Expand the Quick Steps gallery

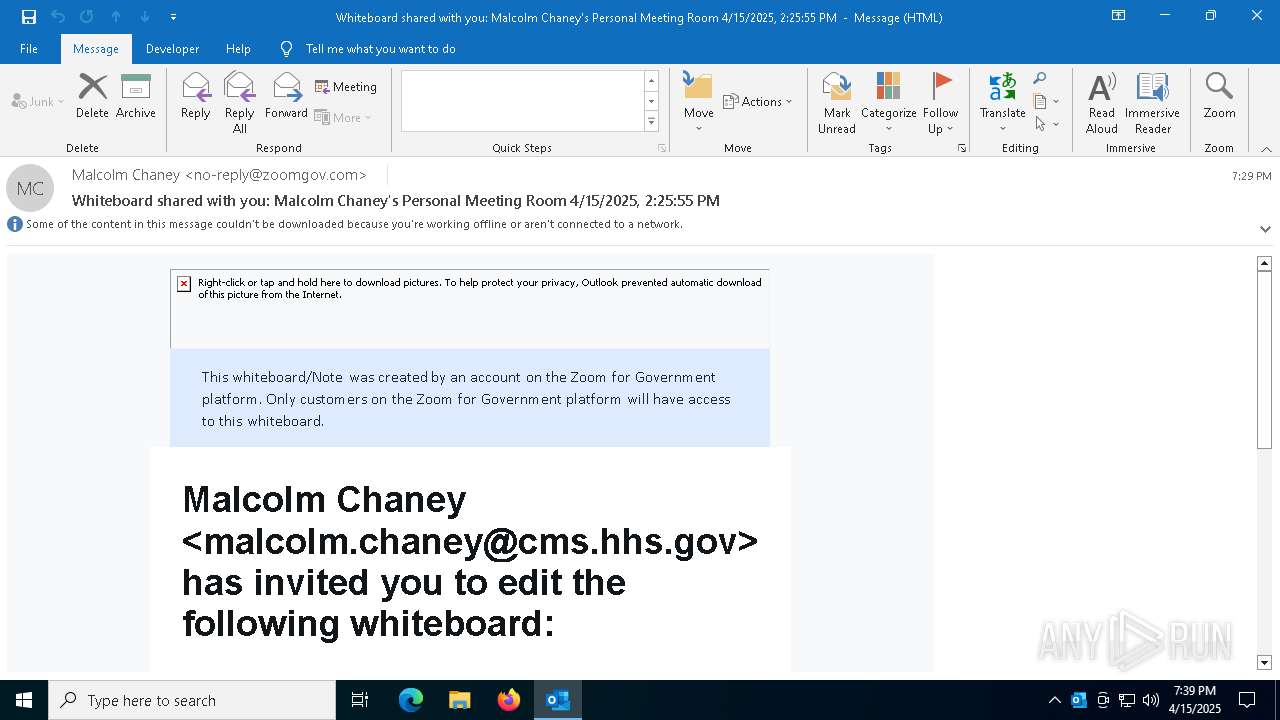[651, 122]
